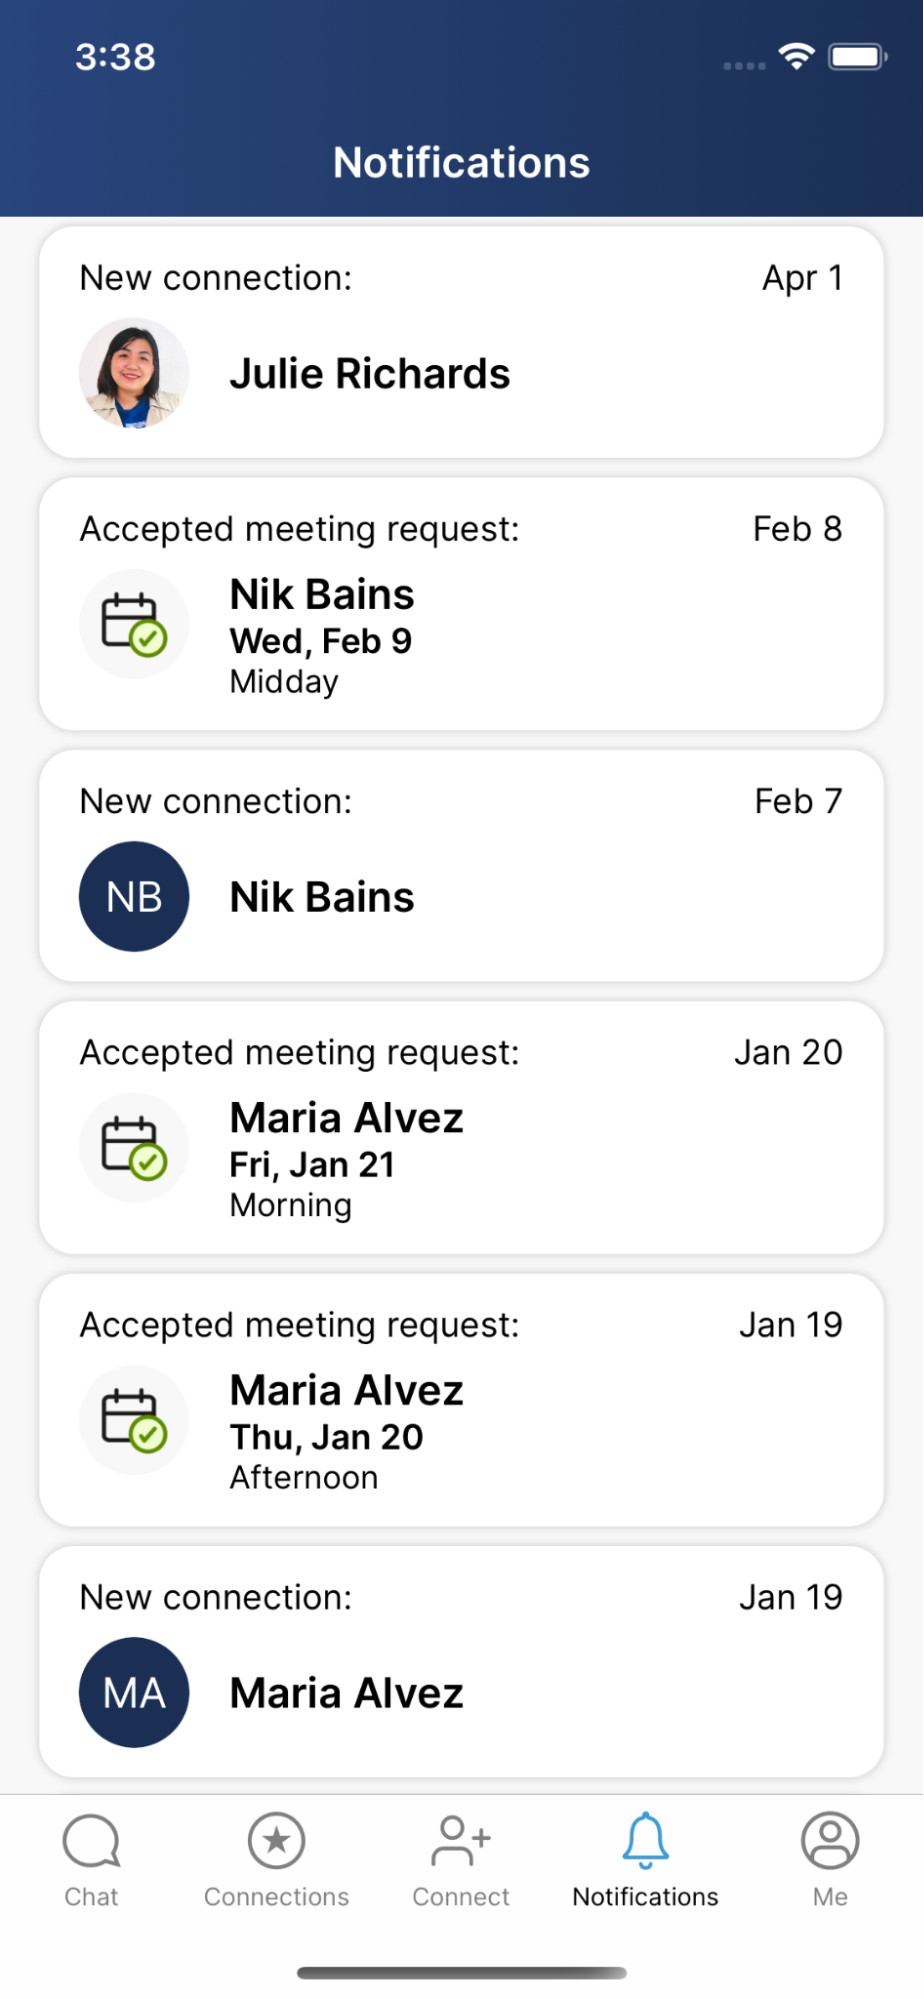The width and height of the screenshot is (924, 1999).
Task: Switch to the Connections tab label
Action: 276,1897
